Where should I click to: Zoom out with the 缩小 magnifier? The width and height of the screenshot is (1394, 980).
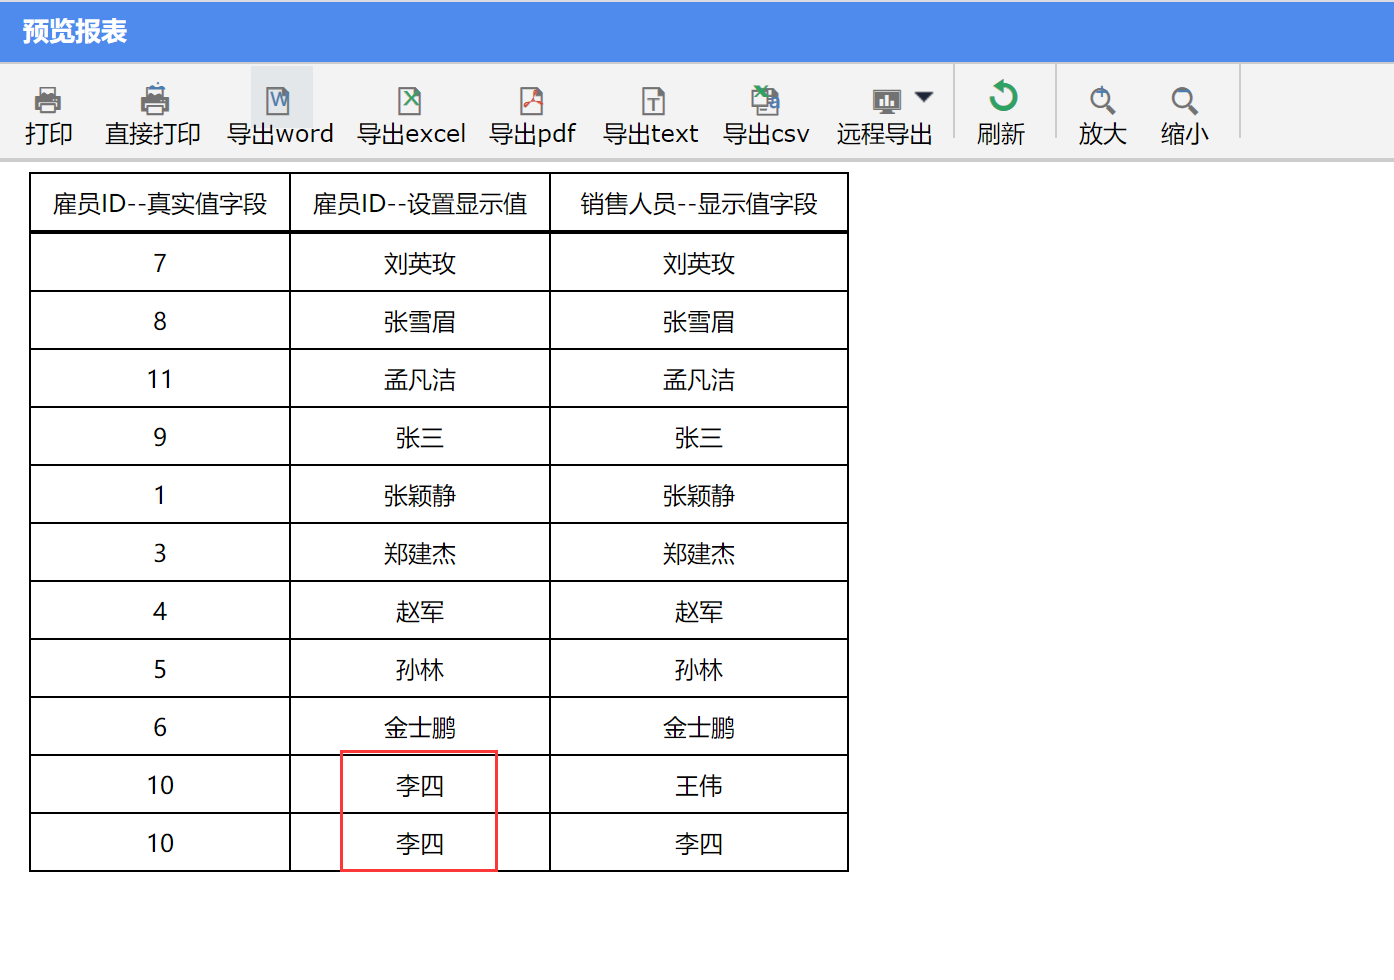point(1184,100)
